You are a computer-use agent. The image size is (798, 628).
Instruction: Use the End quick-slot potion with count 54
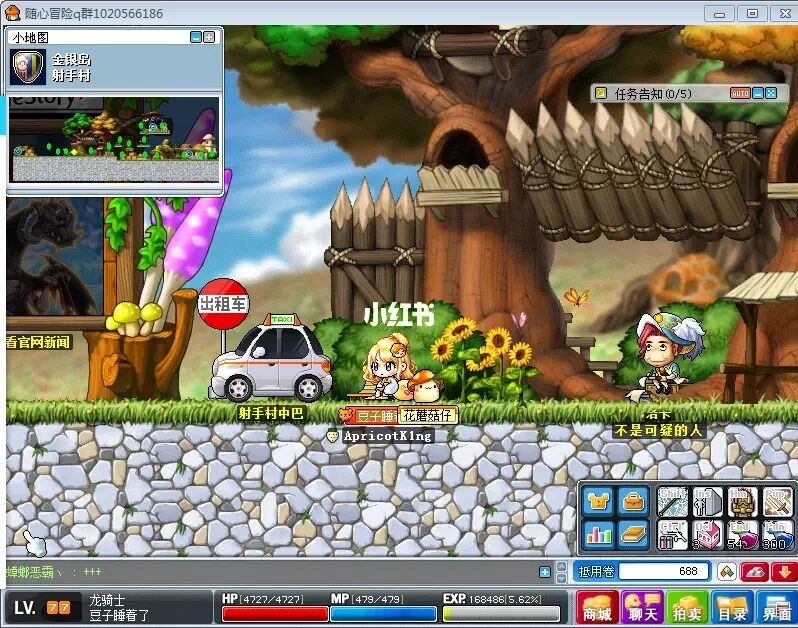pos(743,535)
